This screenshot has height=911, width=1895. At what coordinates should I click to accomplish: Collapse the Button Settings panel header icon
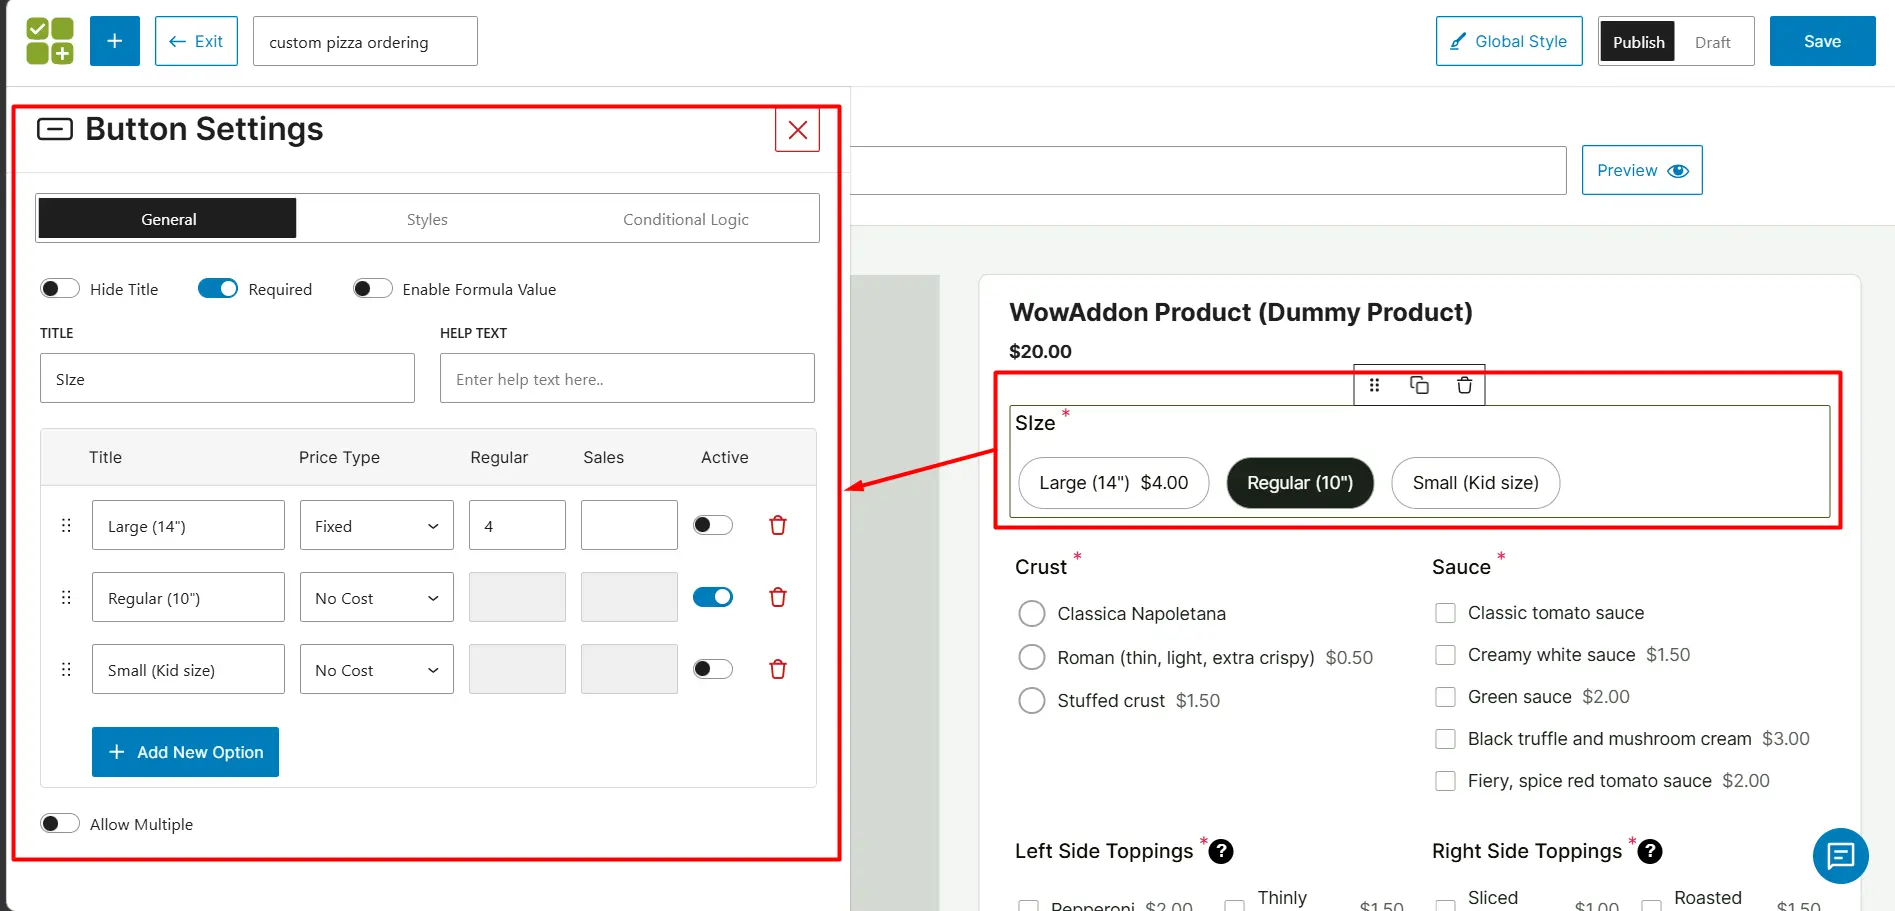[56, 128]
